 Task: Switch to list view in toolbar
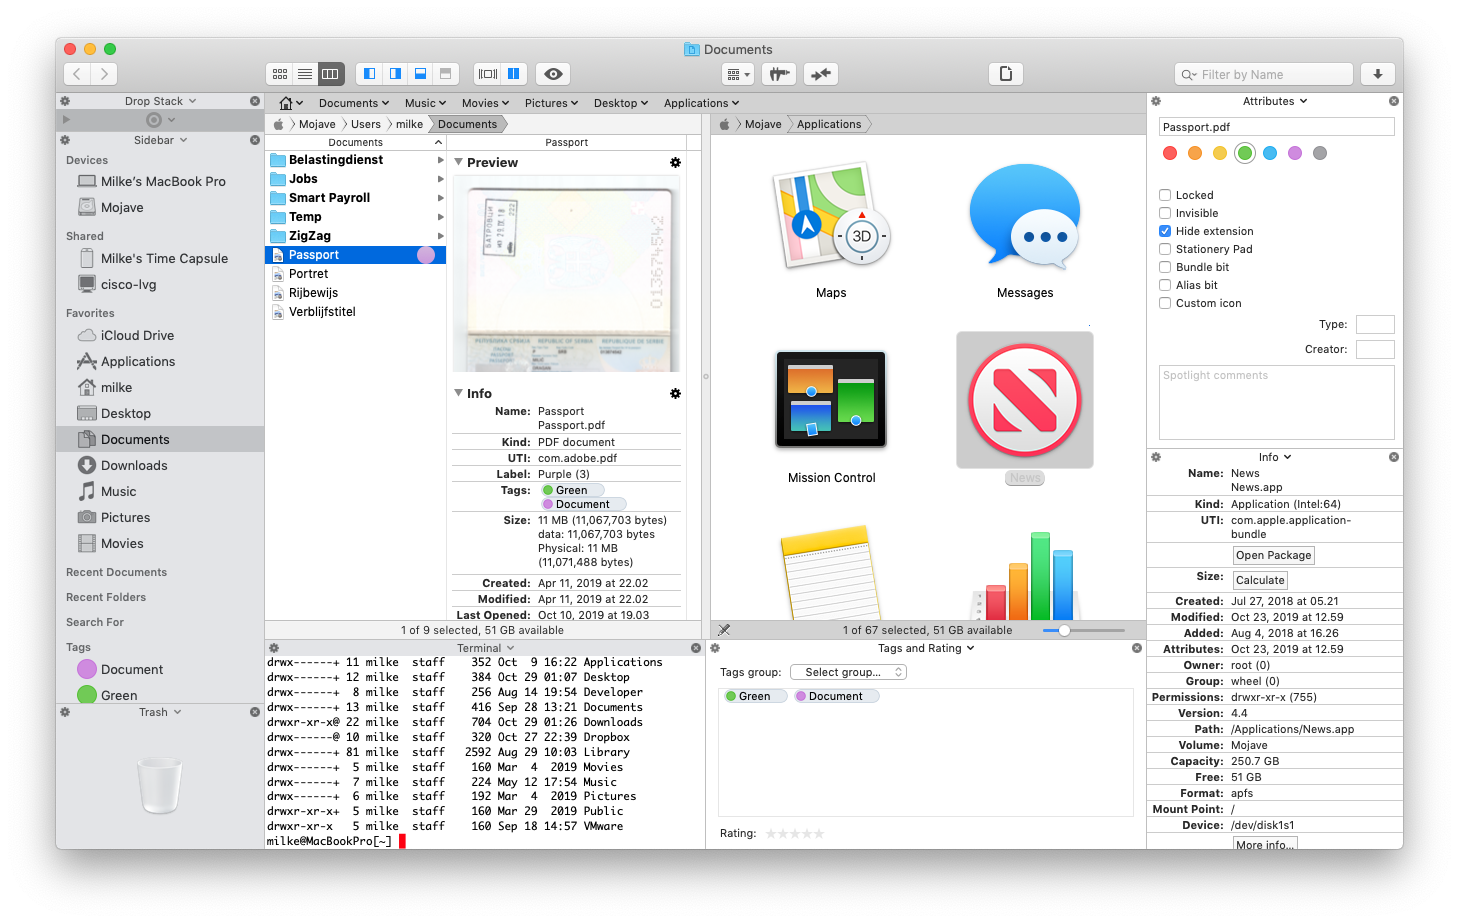pos(305,74)
